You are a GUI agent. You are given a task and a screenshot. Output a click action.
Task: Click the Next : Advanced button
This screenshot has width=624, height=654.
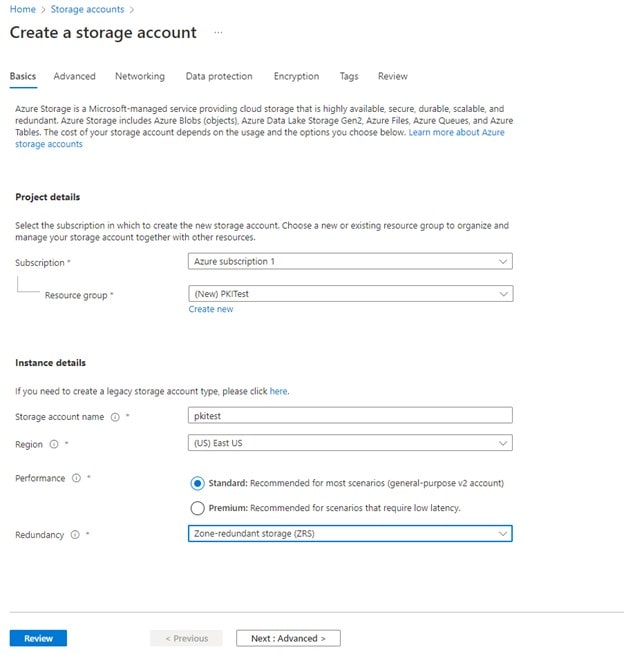click(288, 638)
